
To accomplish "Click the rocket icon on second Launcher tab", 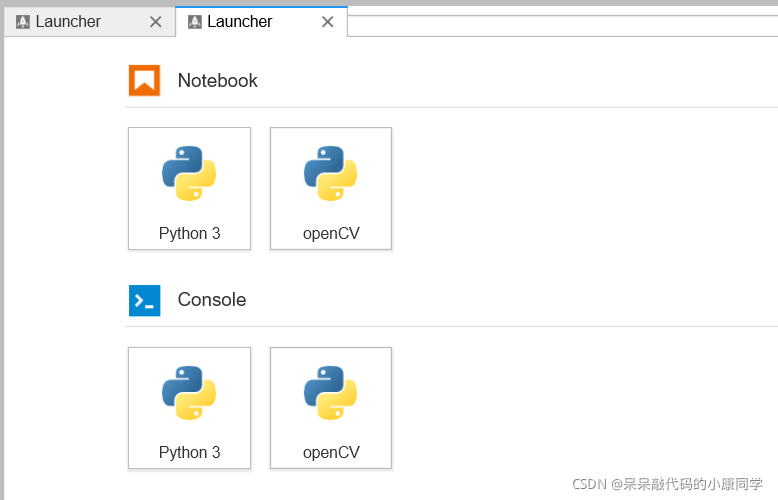I will [194, 22].
